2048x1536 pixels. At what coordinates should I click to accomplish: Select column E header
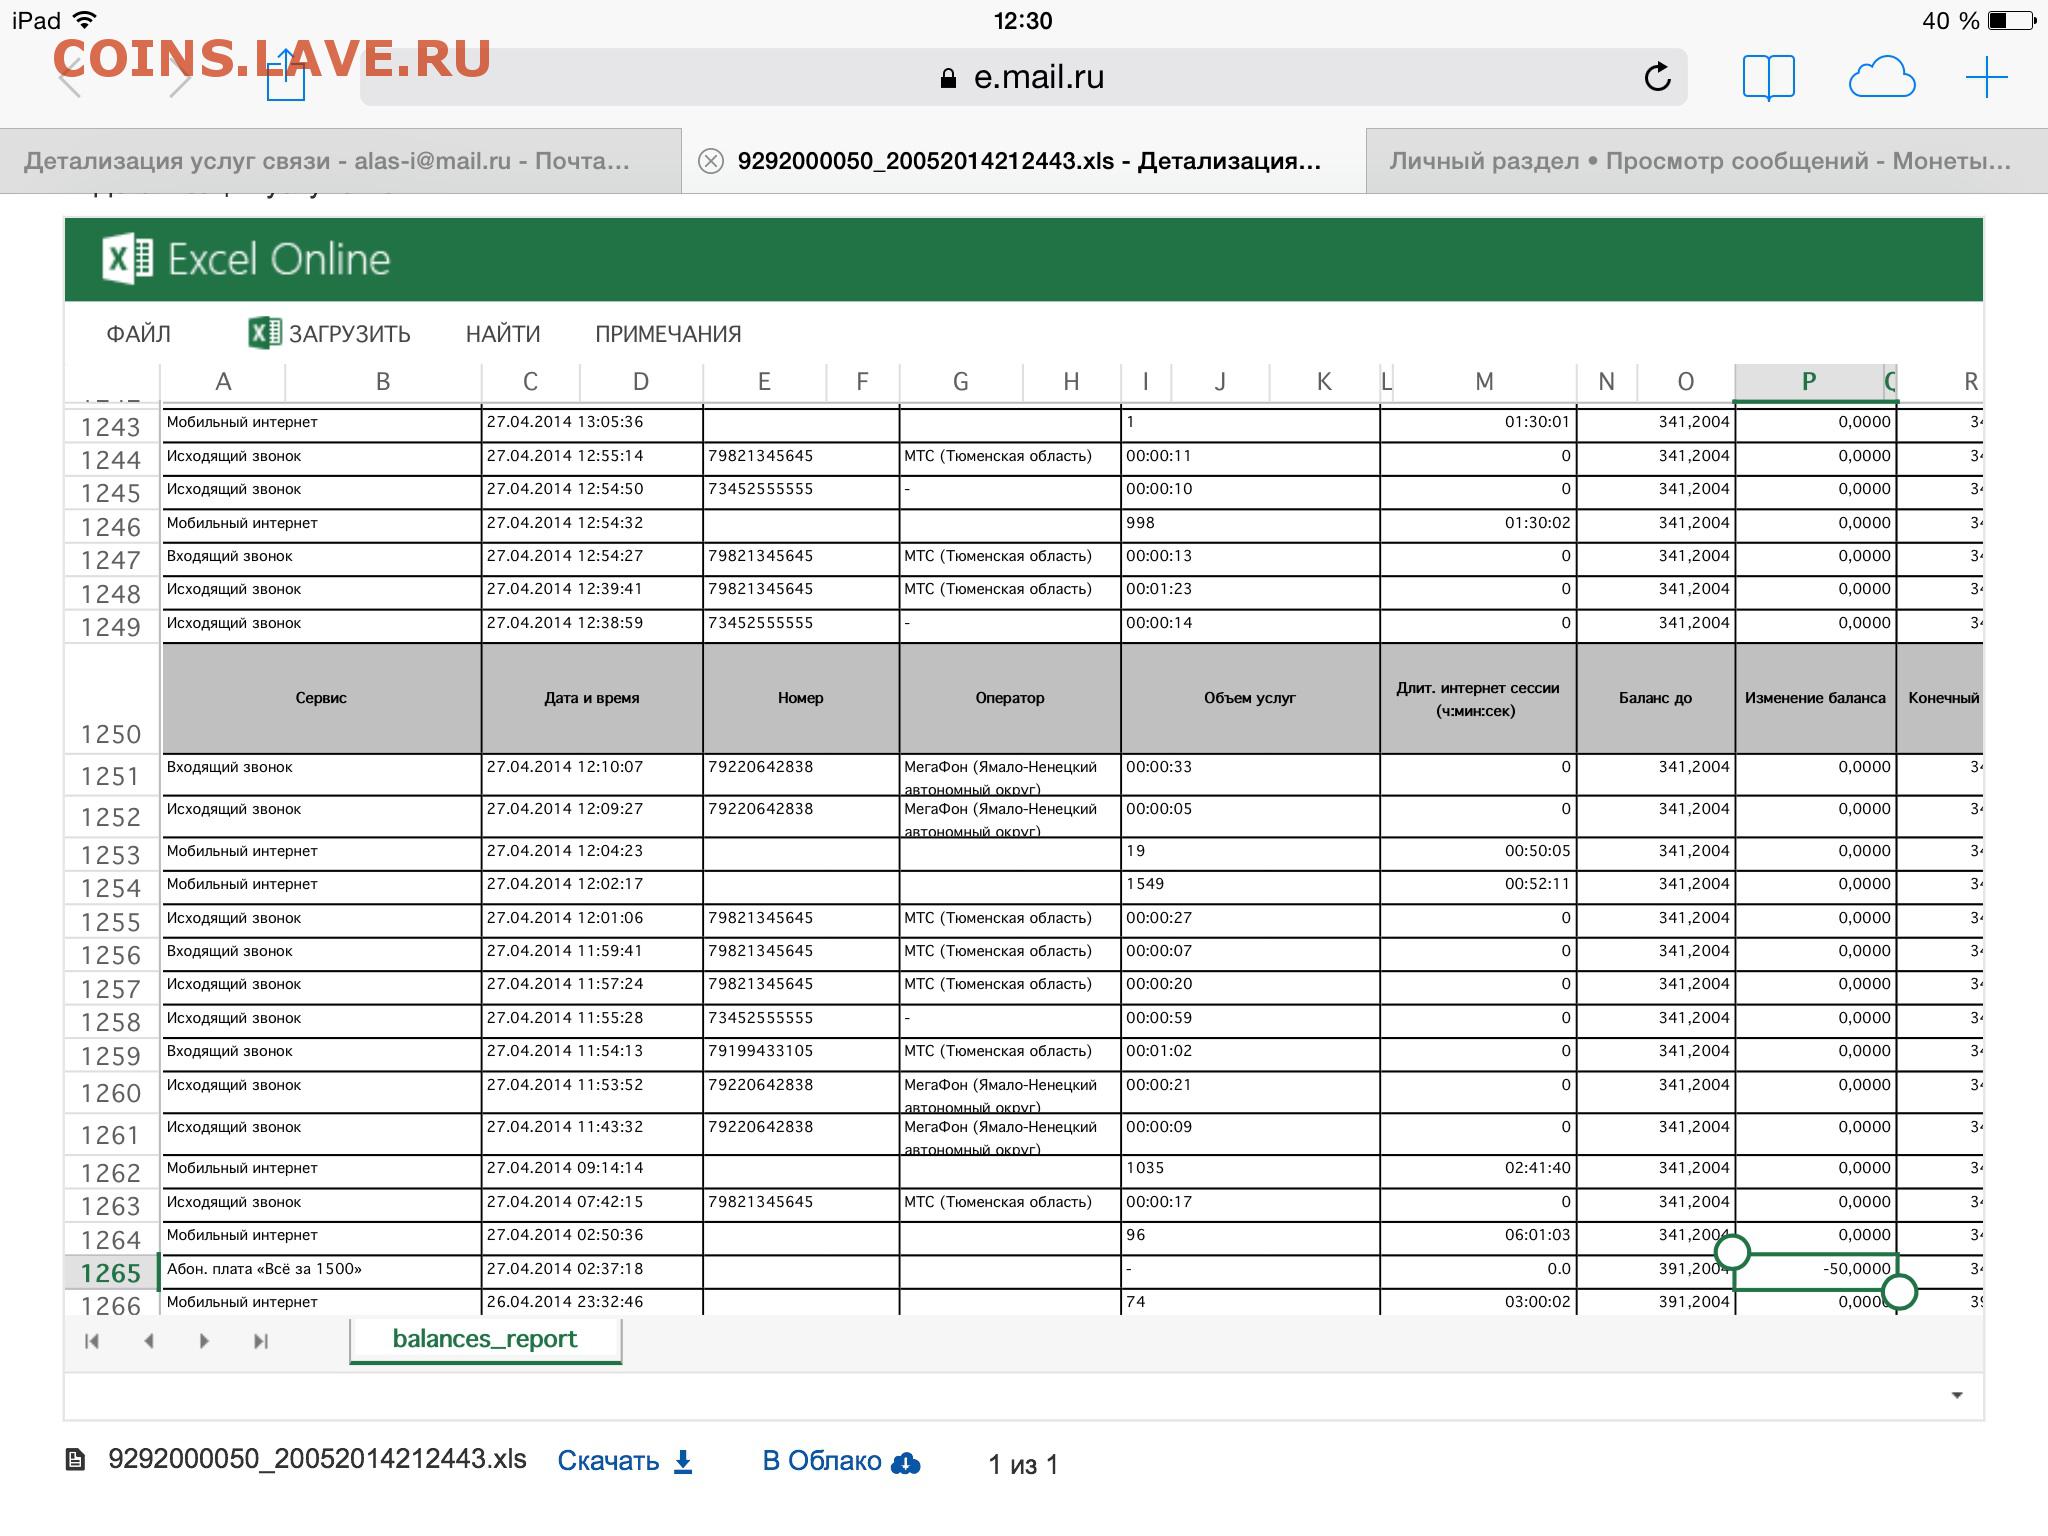pyautogui.click(x=764, y=381)
